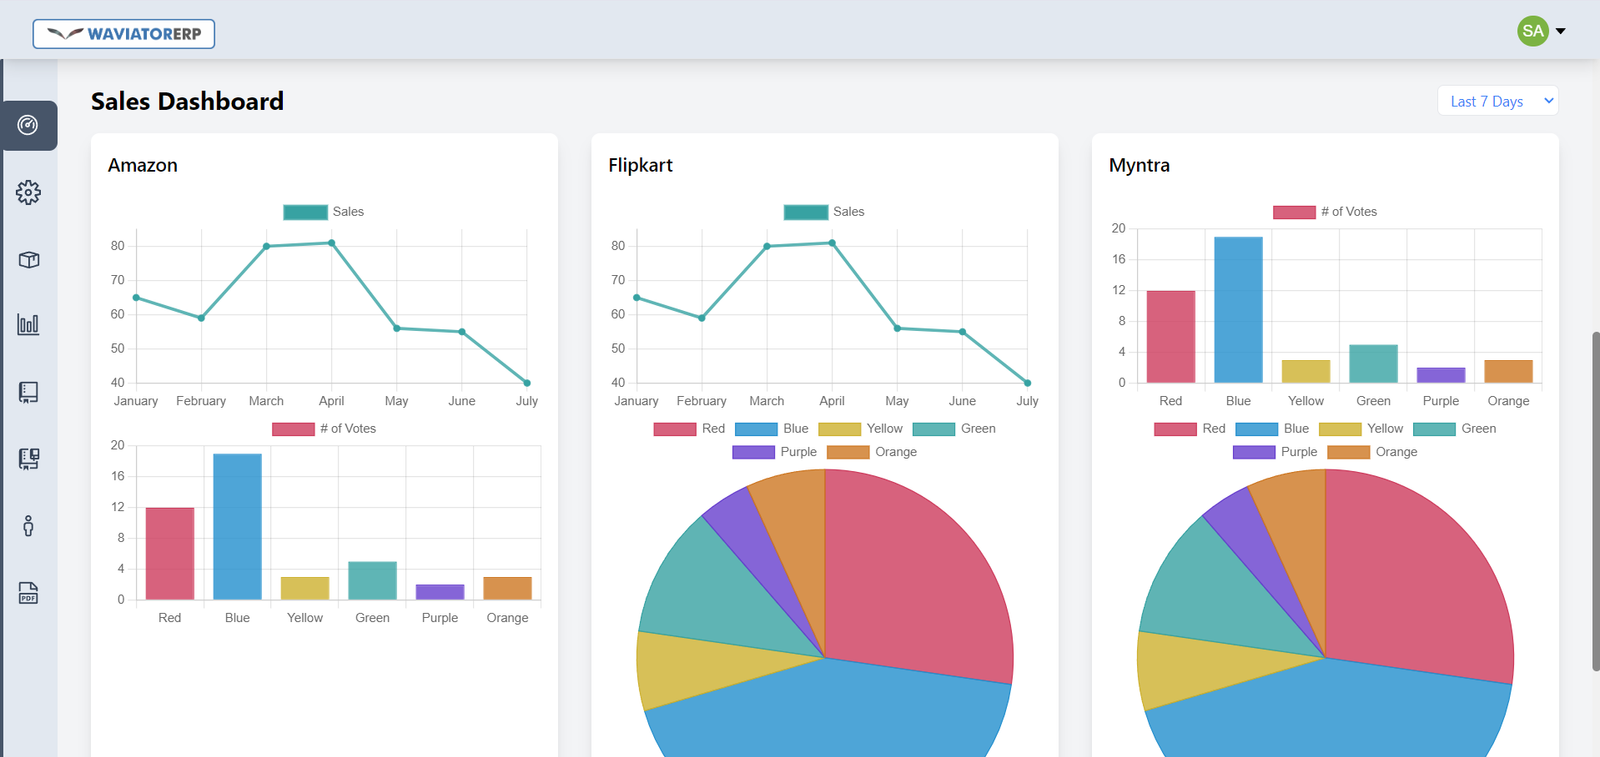Toggle Green legend item in Flipkart pie chart

954,429
